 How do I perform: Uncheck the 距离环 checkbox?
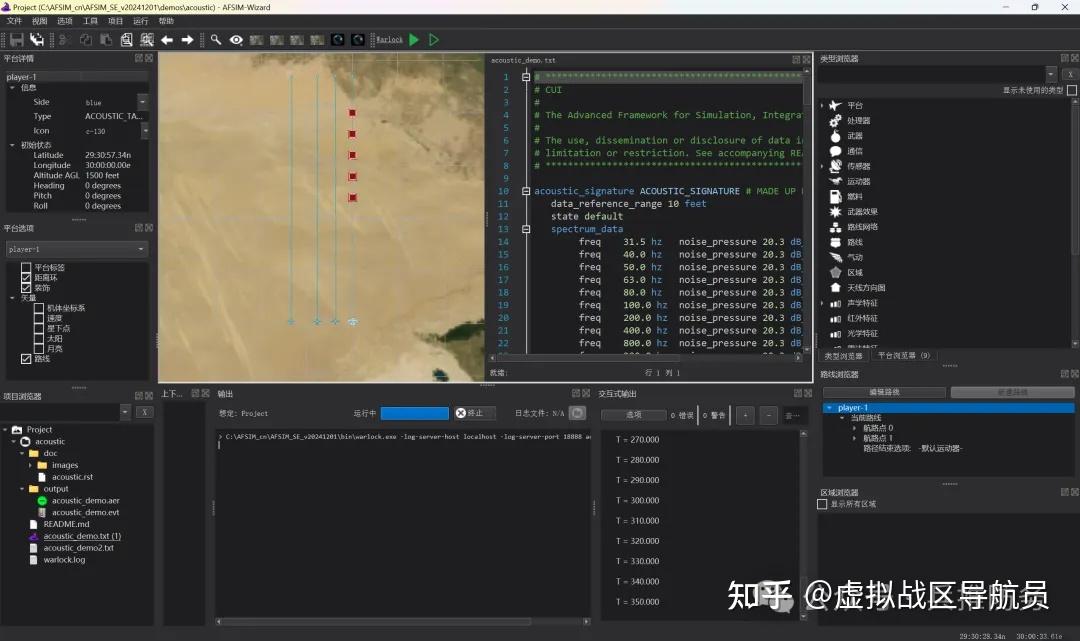pyautogui.click(x=26, y=278)
